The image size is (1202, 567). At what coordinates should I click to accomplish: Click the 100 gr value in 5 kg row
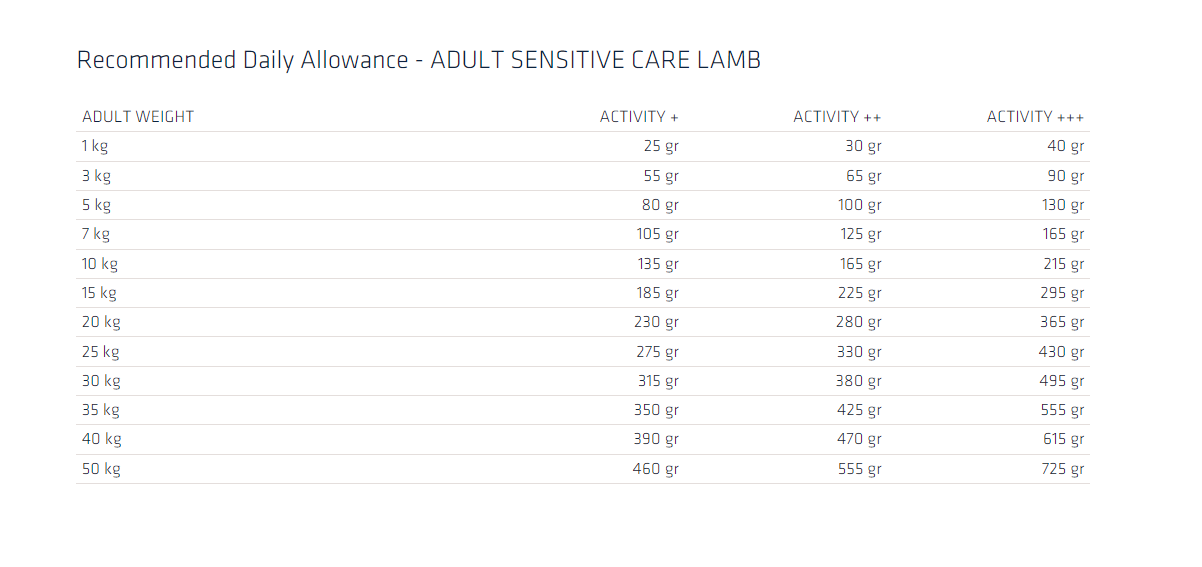click(x=860, y=205)
